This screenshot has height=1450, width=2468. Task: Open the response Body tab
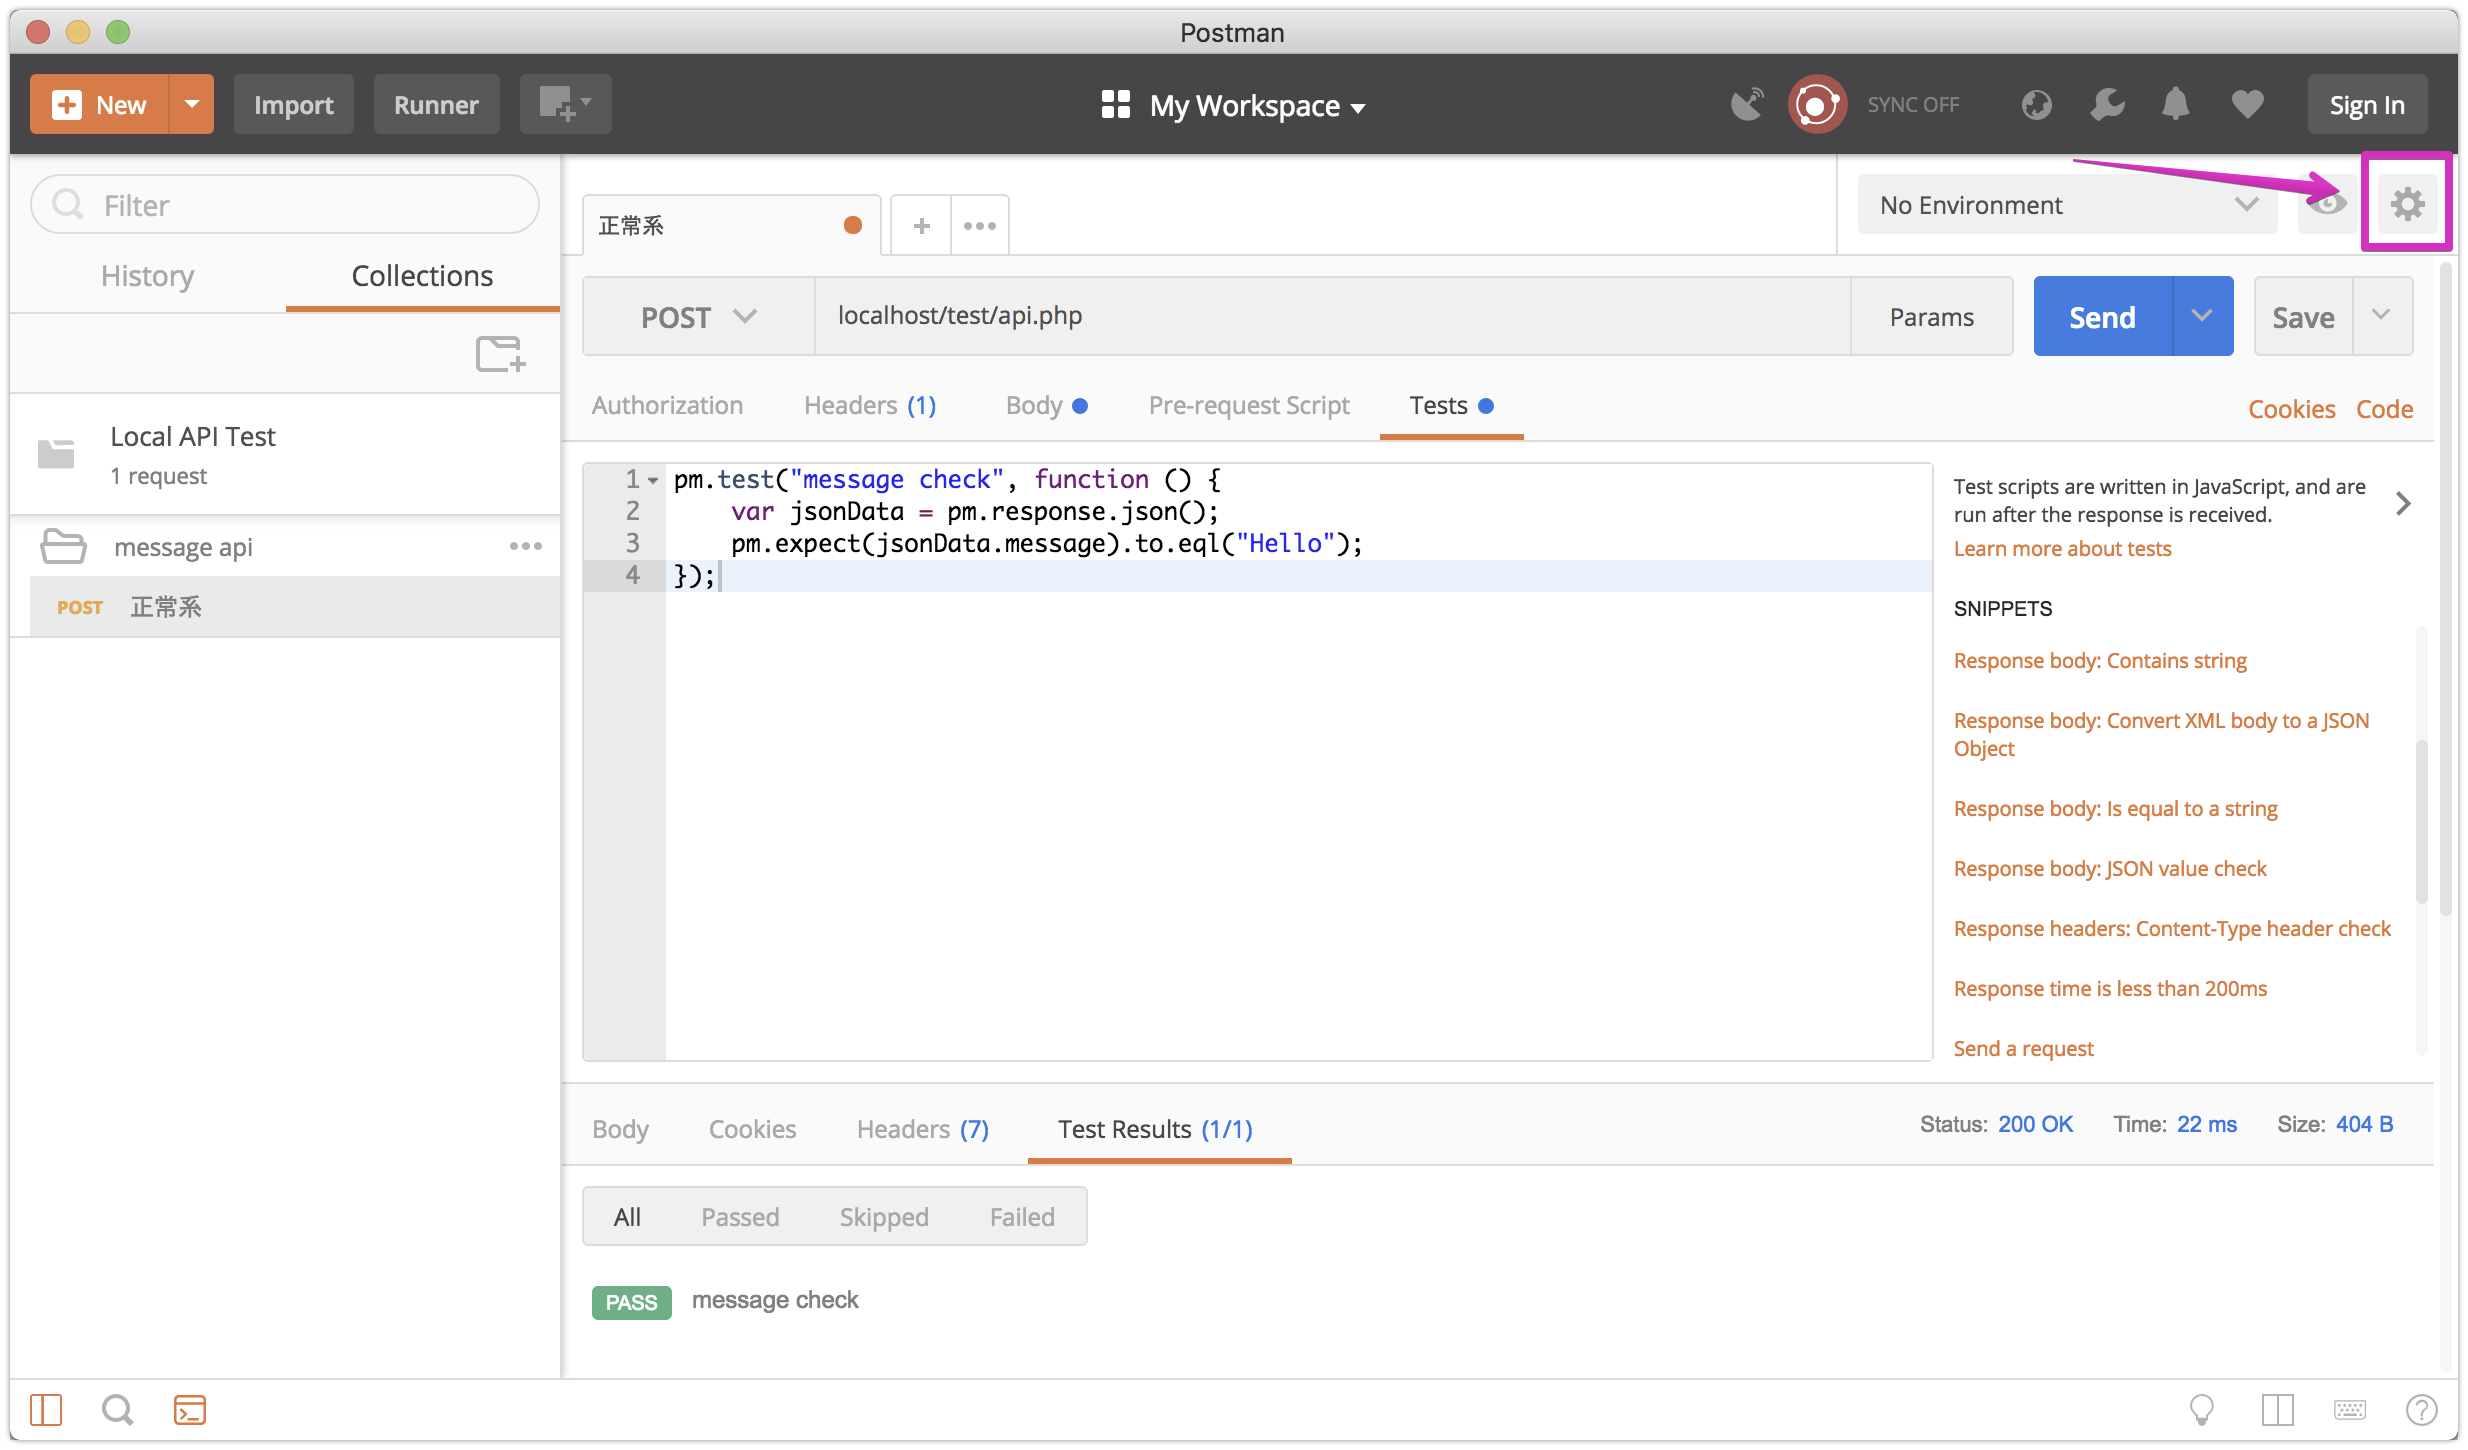coord(620,1129)
